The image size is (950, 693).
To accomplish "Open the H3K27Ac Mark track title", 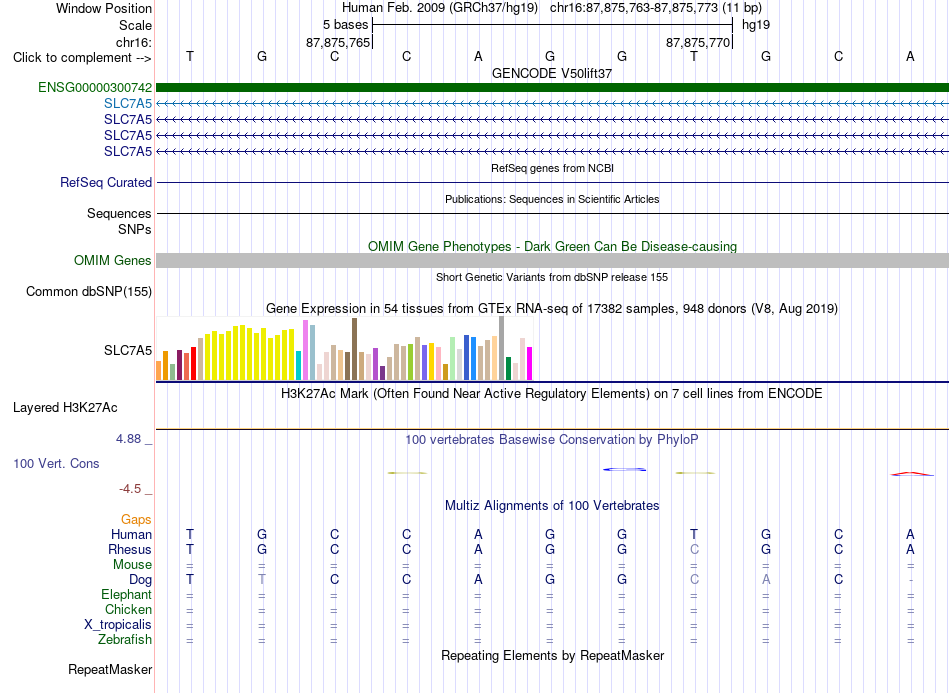I will click(552, 394).
